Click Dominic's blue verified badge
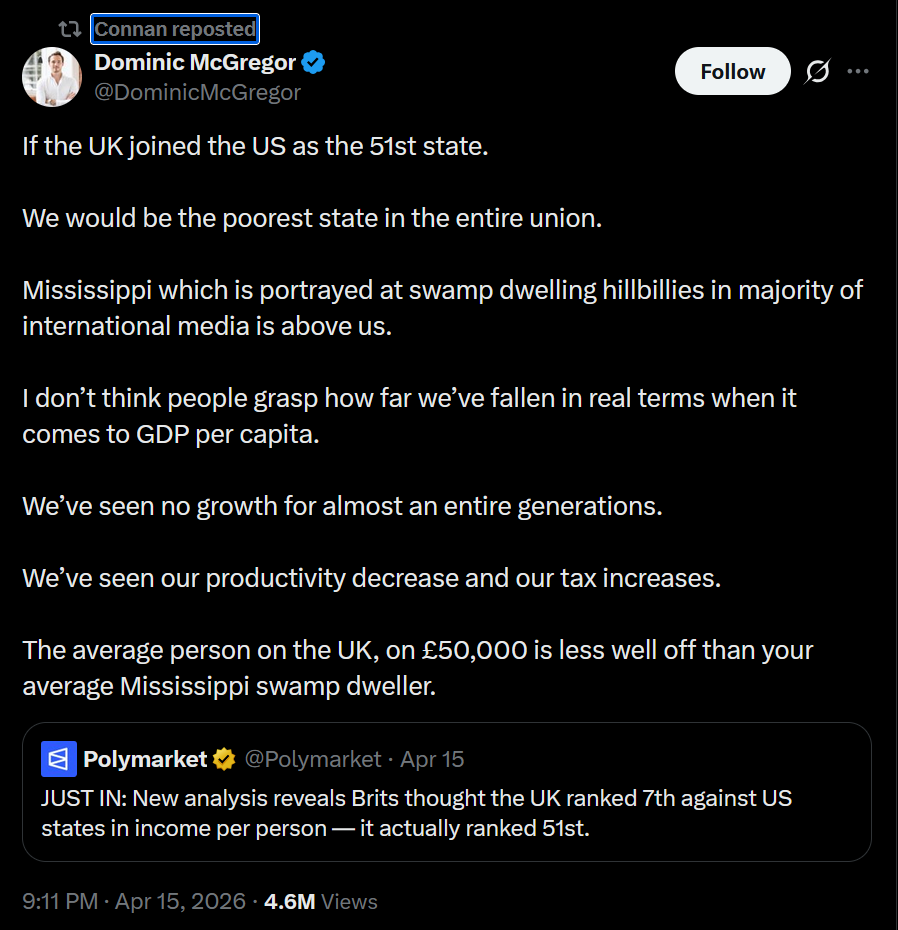Viewport: 898px width, 930px height. [314, 63]
